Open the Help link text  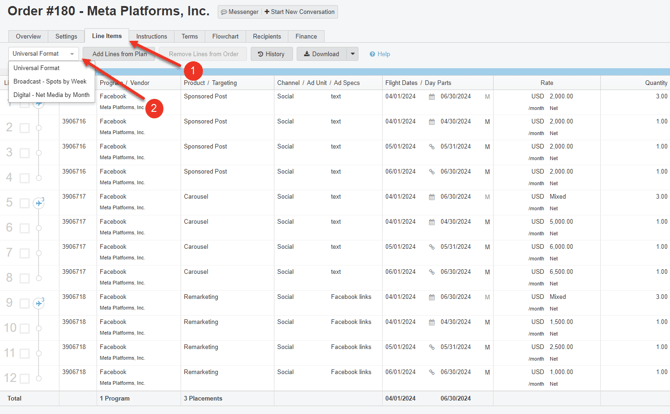pos(384,54)
